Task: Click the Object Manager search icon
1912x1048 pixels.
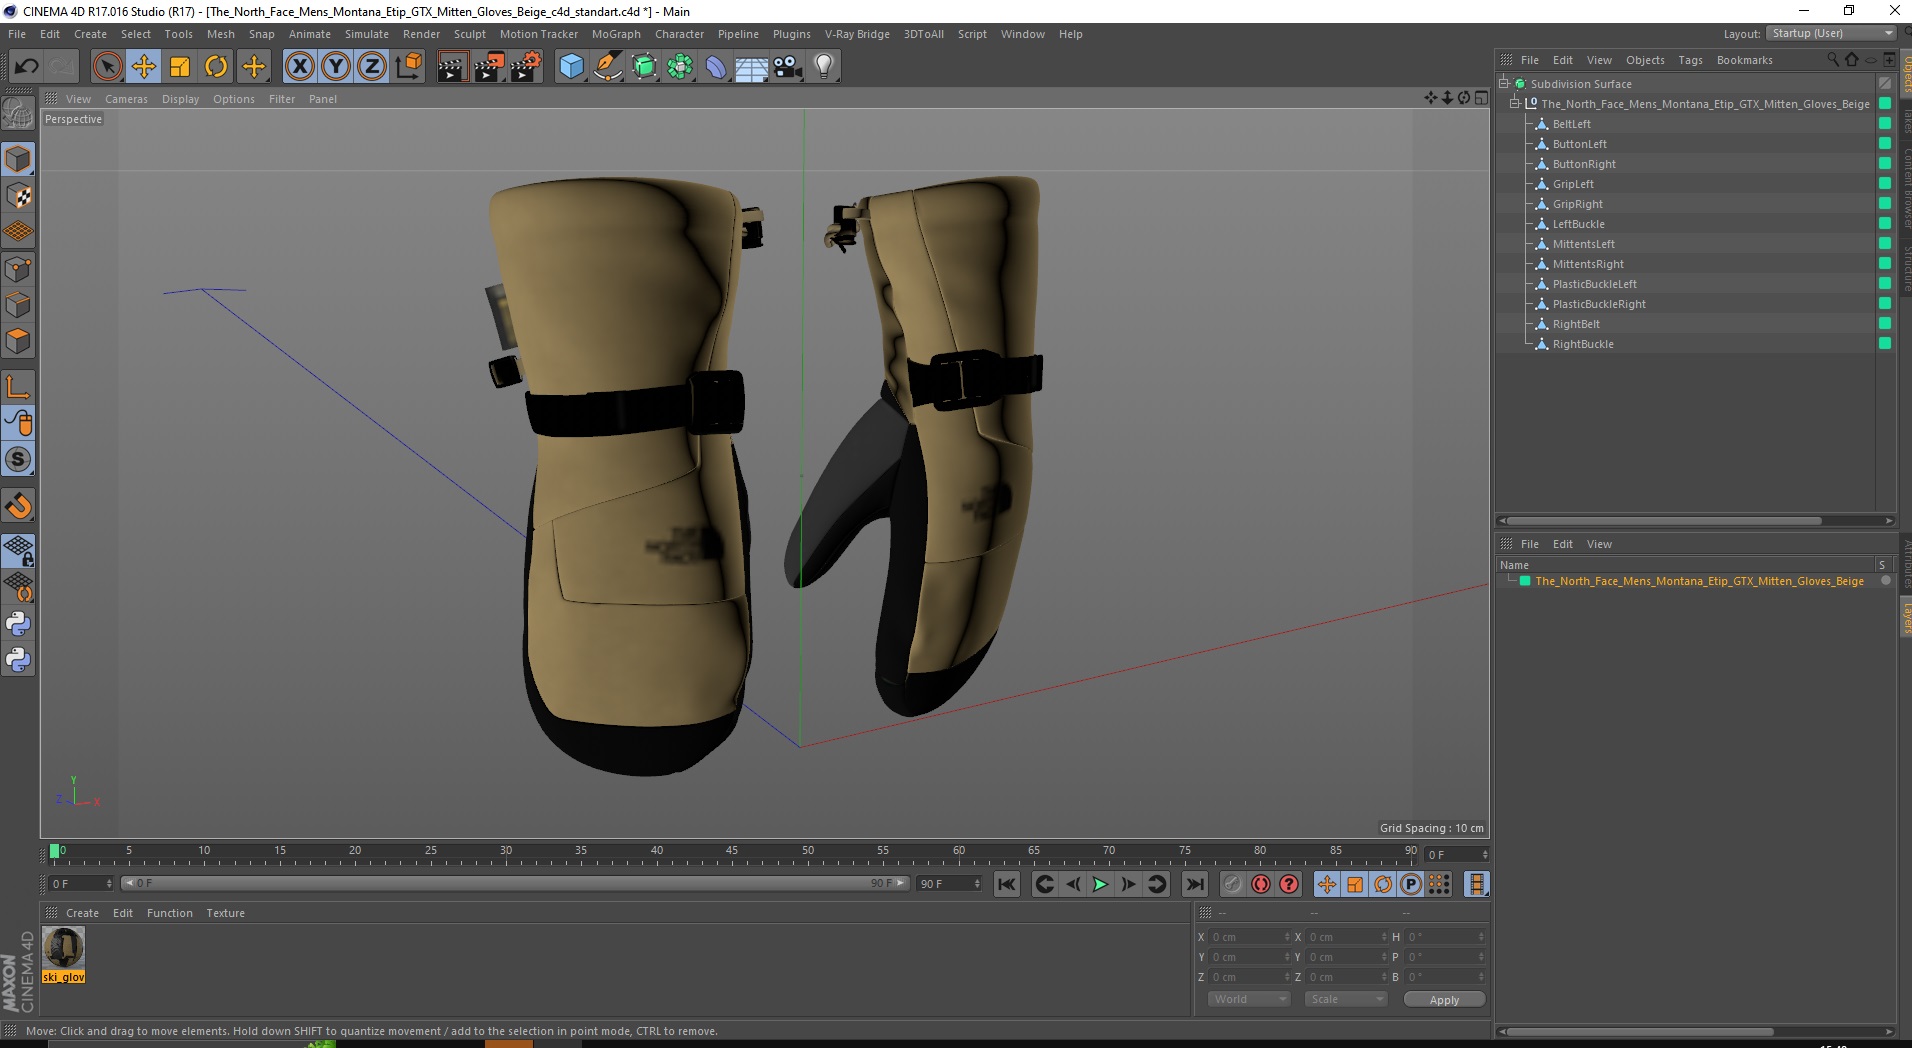Action: 1833,60
